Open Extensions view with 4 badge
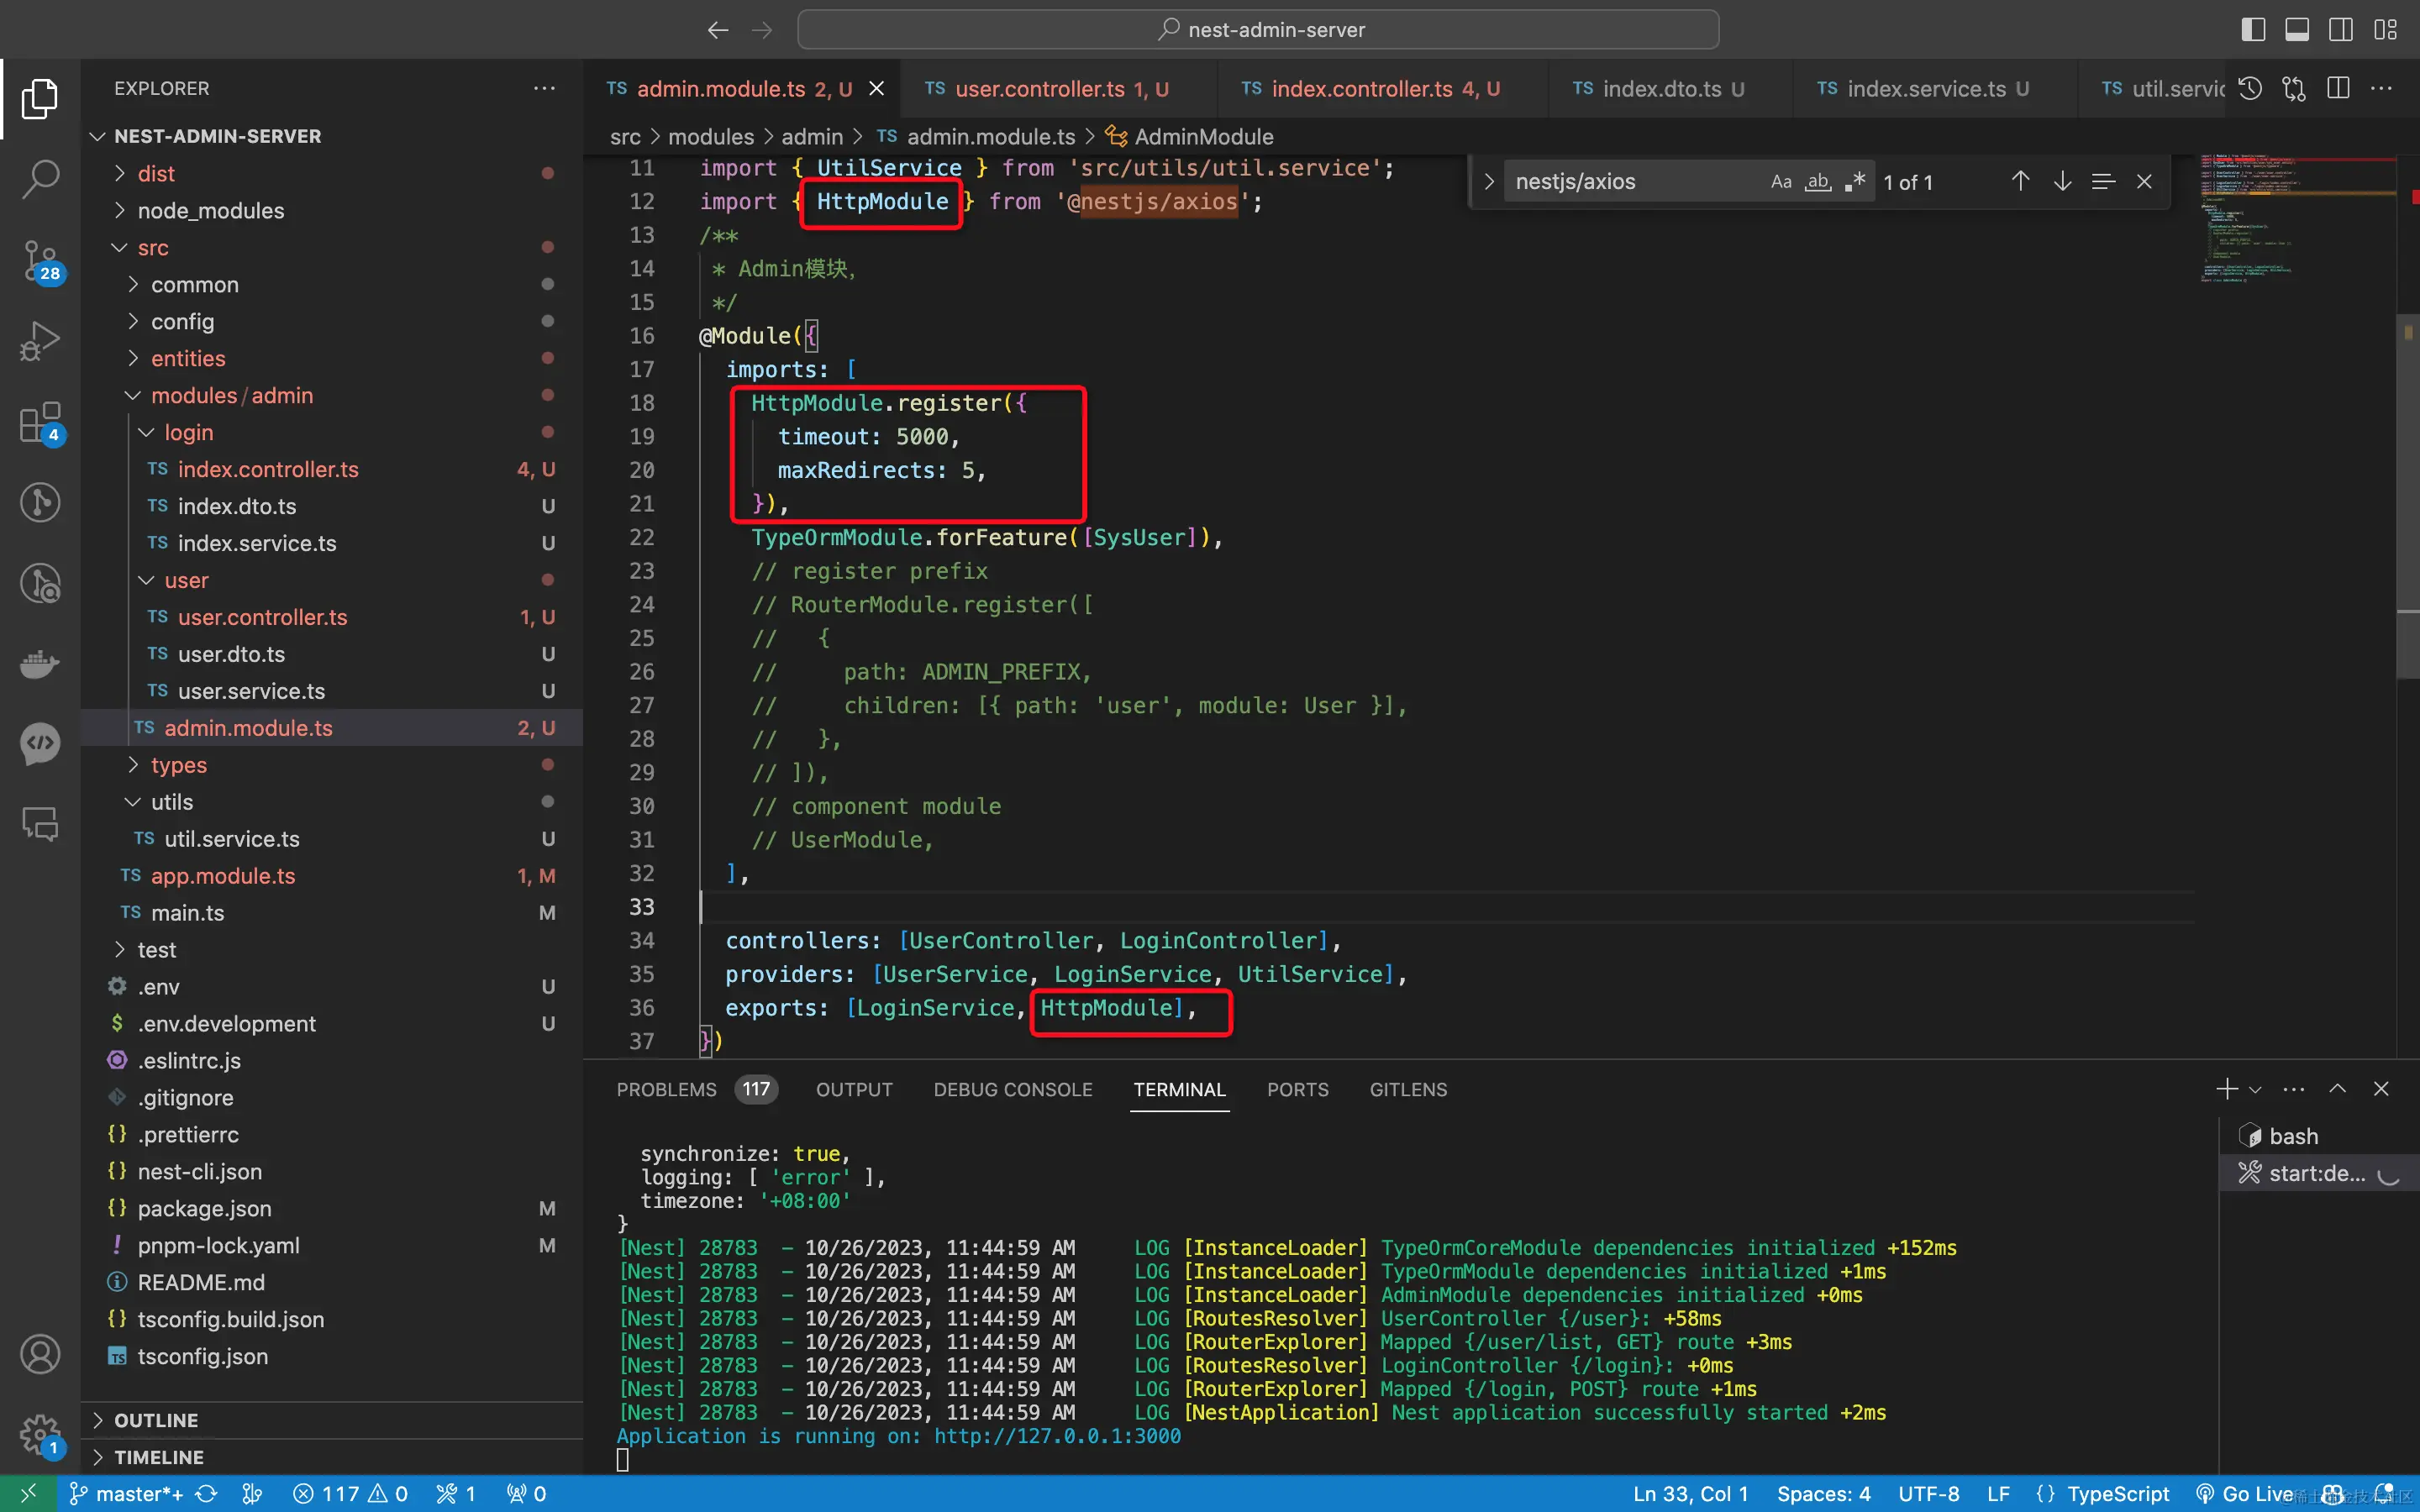The width and height of the screenshot is (2420, 1512). 40,422
